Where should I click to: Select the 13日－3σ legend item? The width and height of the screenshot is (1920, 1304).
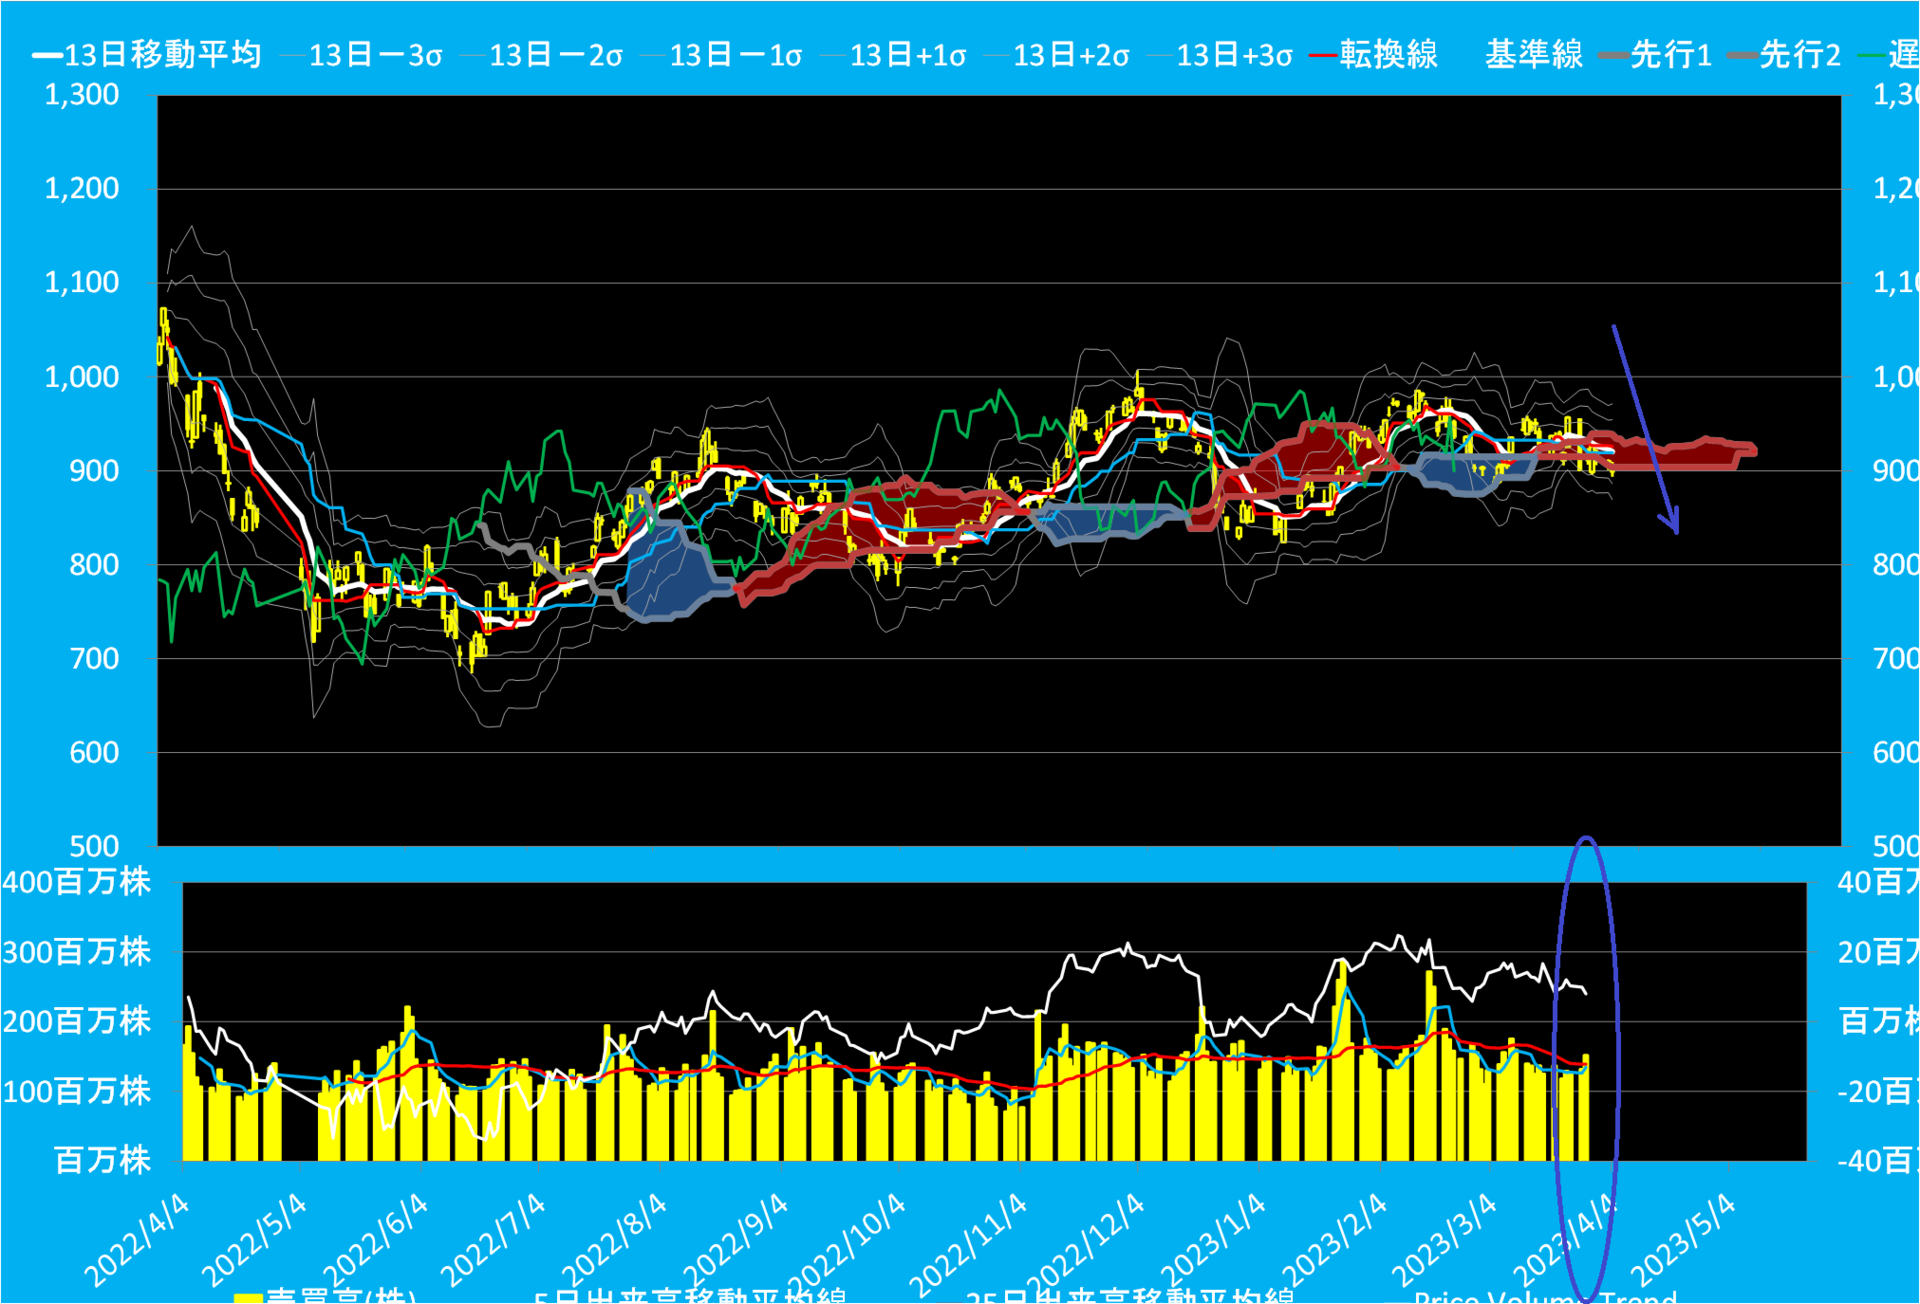(363, 55)
